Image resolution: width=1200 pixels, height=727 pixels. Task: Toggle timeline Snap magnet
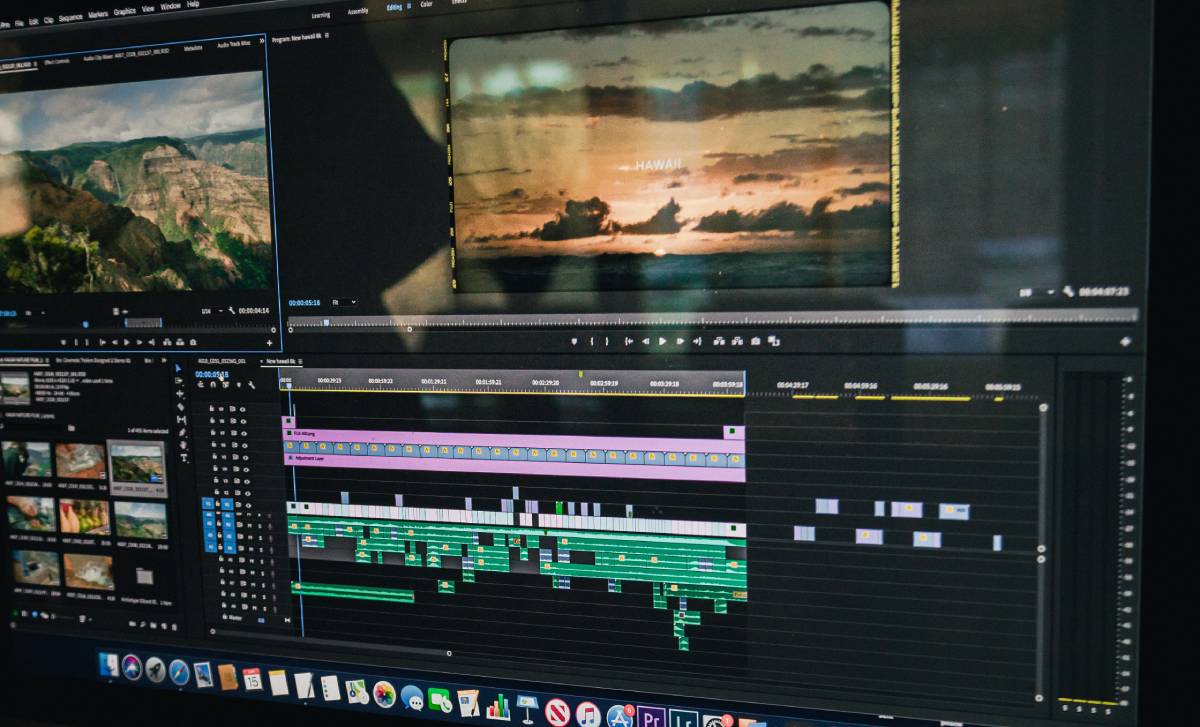(212, 385)
